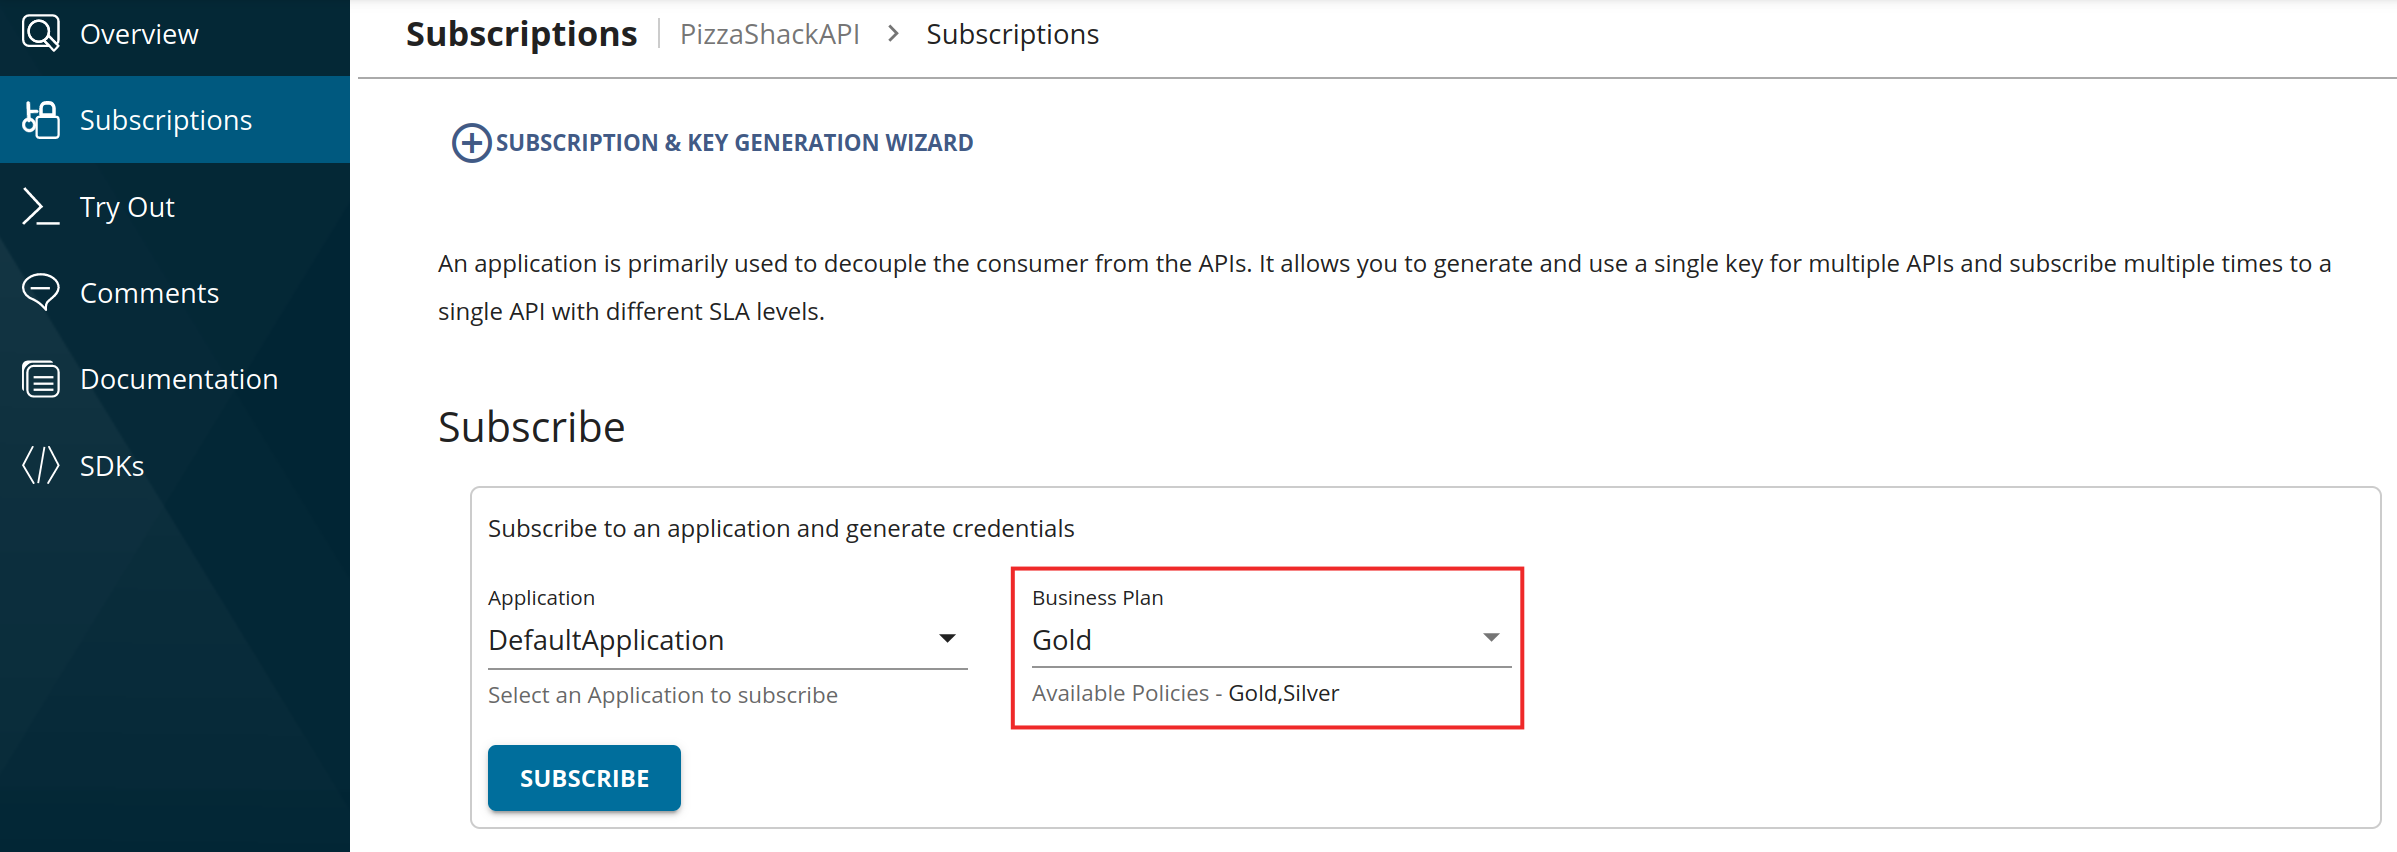Select the Comments menu label
This screenshot has height=852, width=2397.
[149, 293]
